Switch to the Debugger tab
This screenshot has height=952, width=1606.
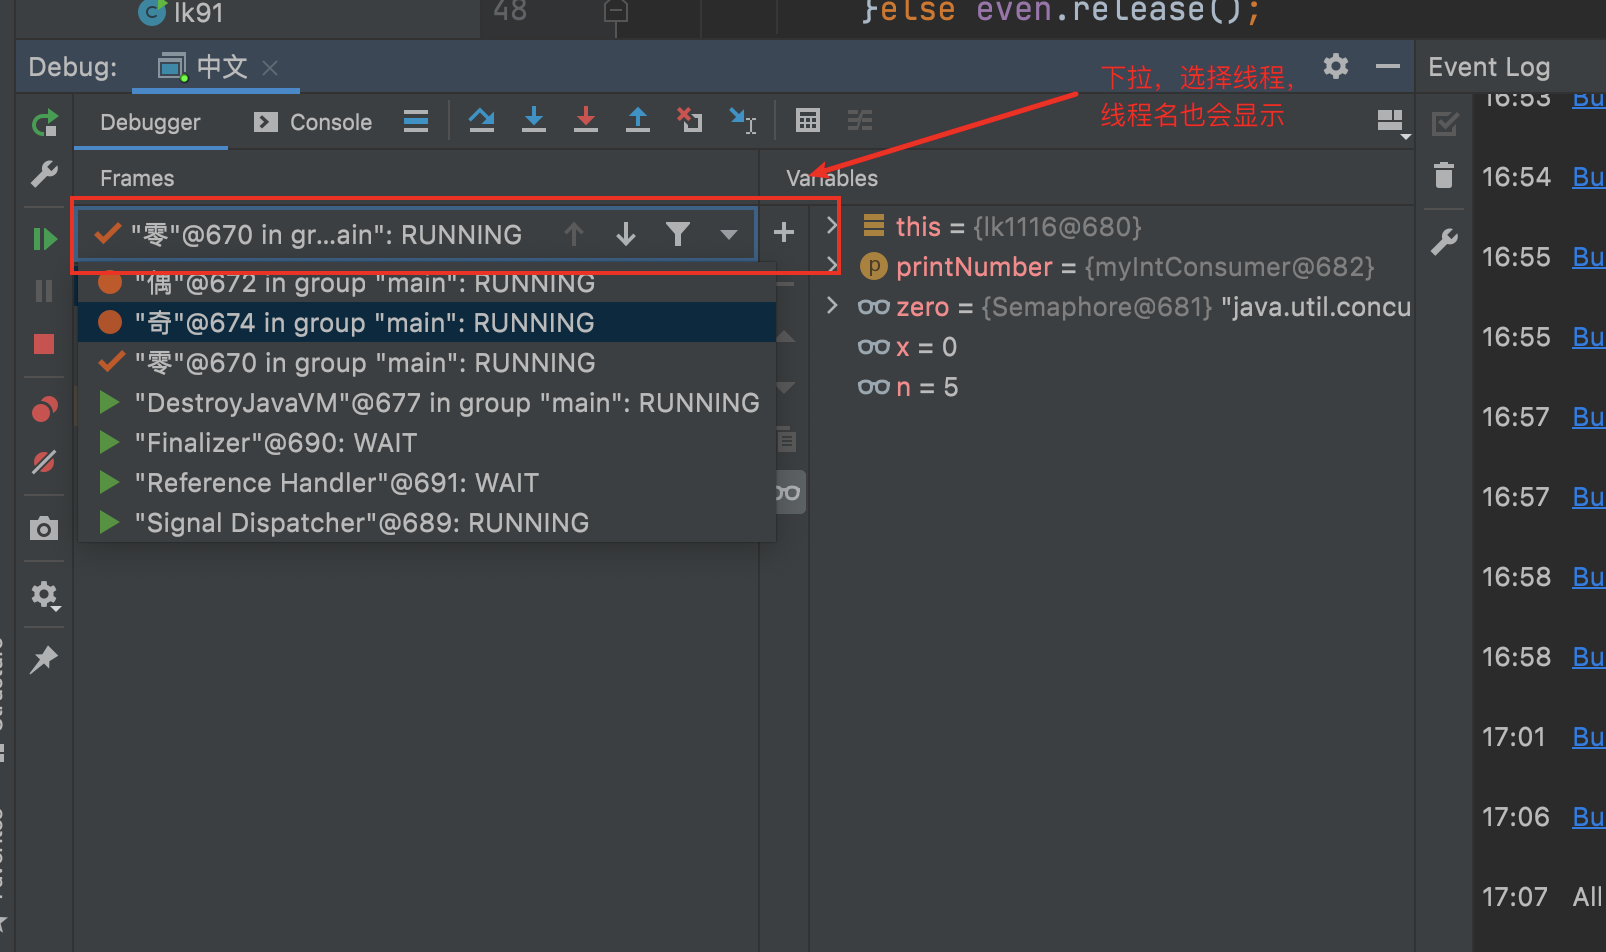pos(150,122)
